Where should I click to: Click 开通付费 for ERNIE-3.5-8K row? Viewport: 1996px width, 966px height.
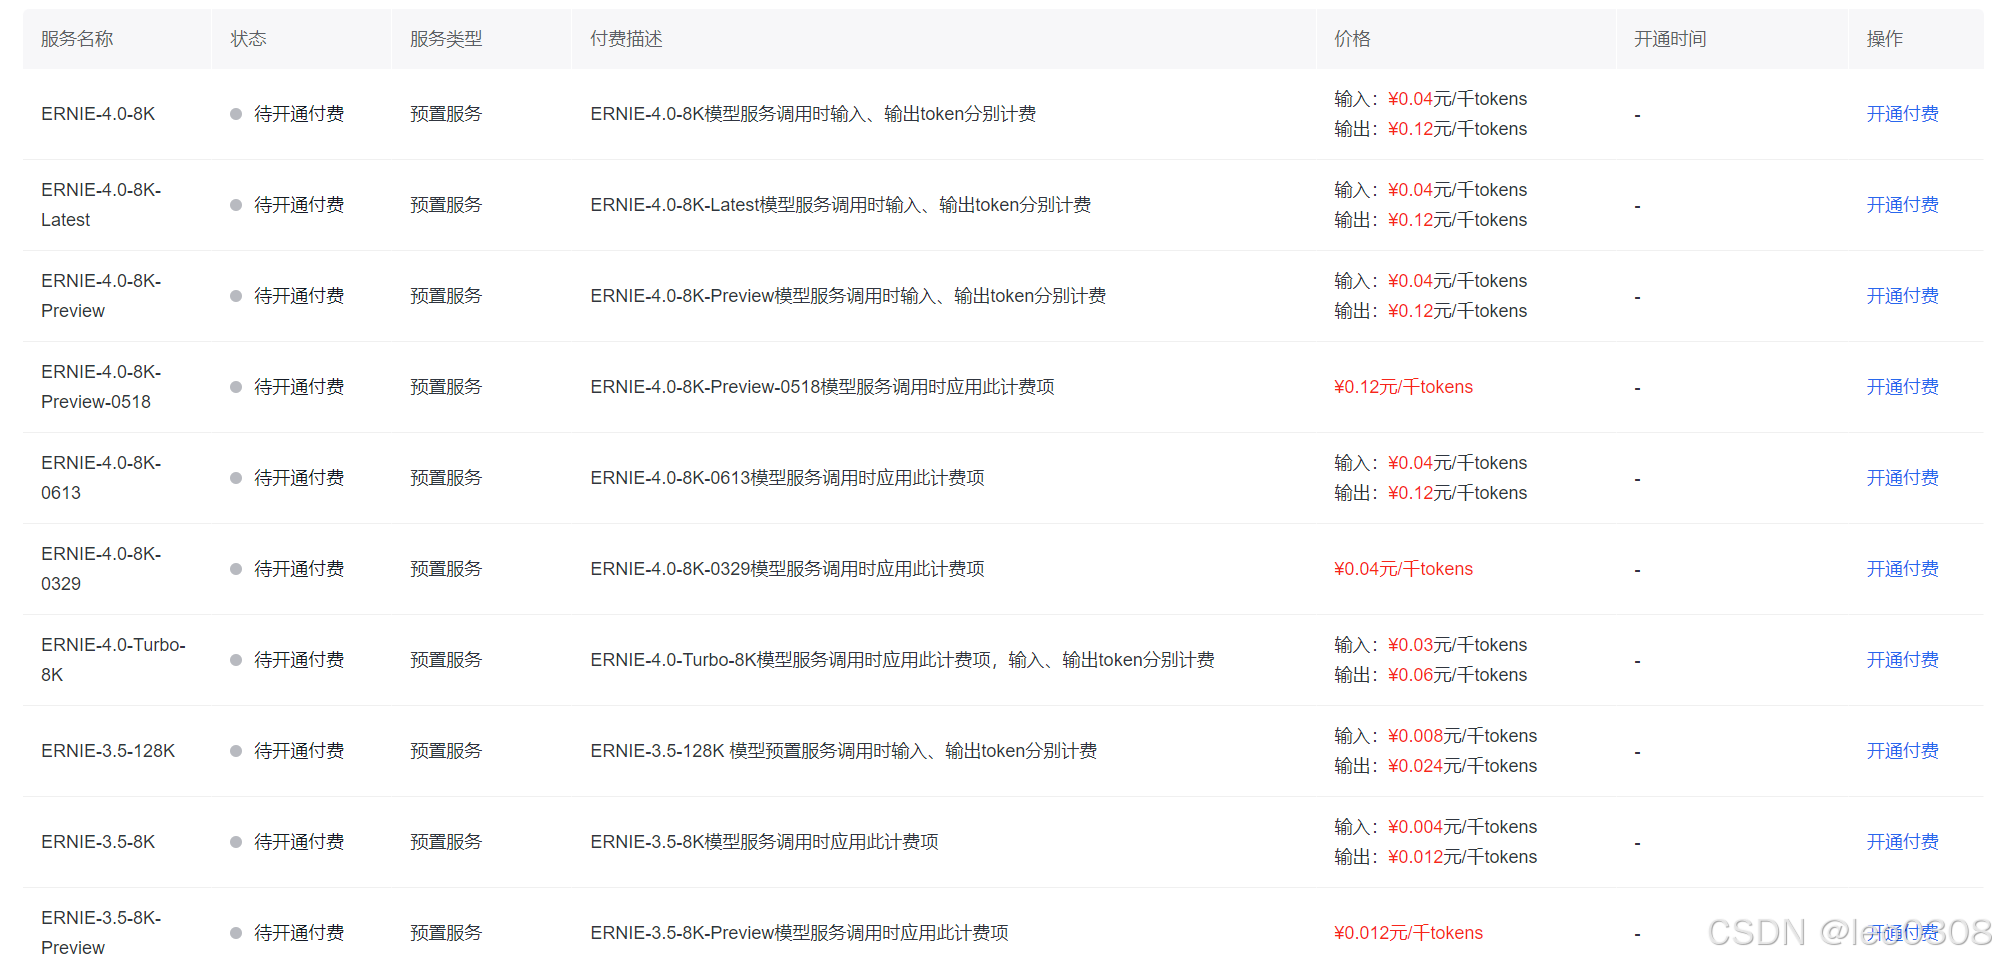(x=1902, y=842)
